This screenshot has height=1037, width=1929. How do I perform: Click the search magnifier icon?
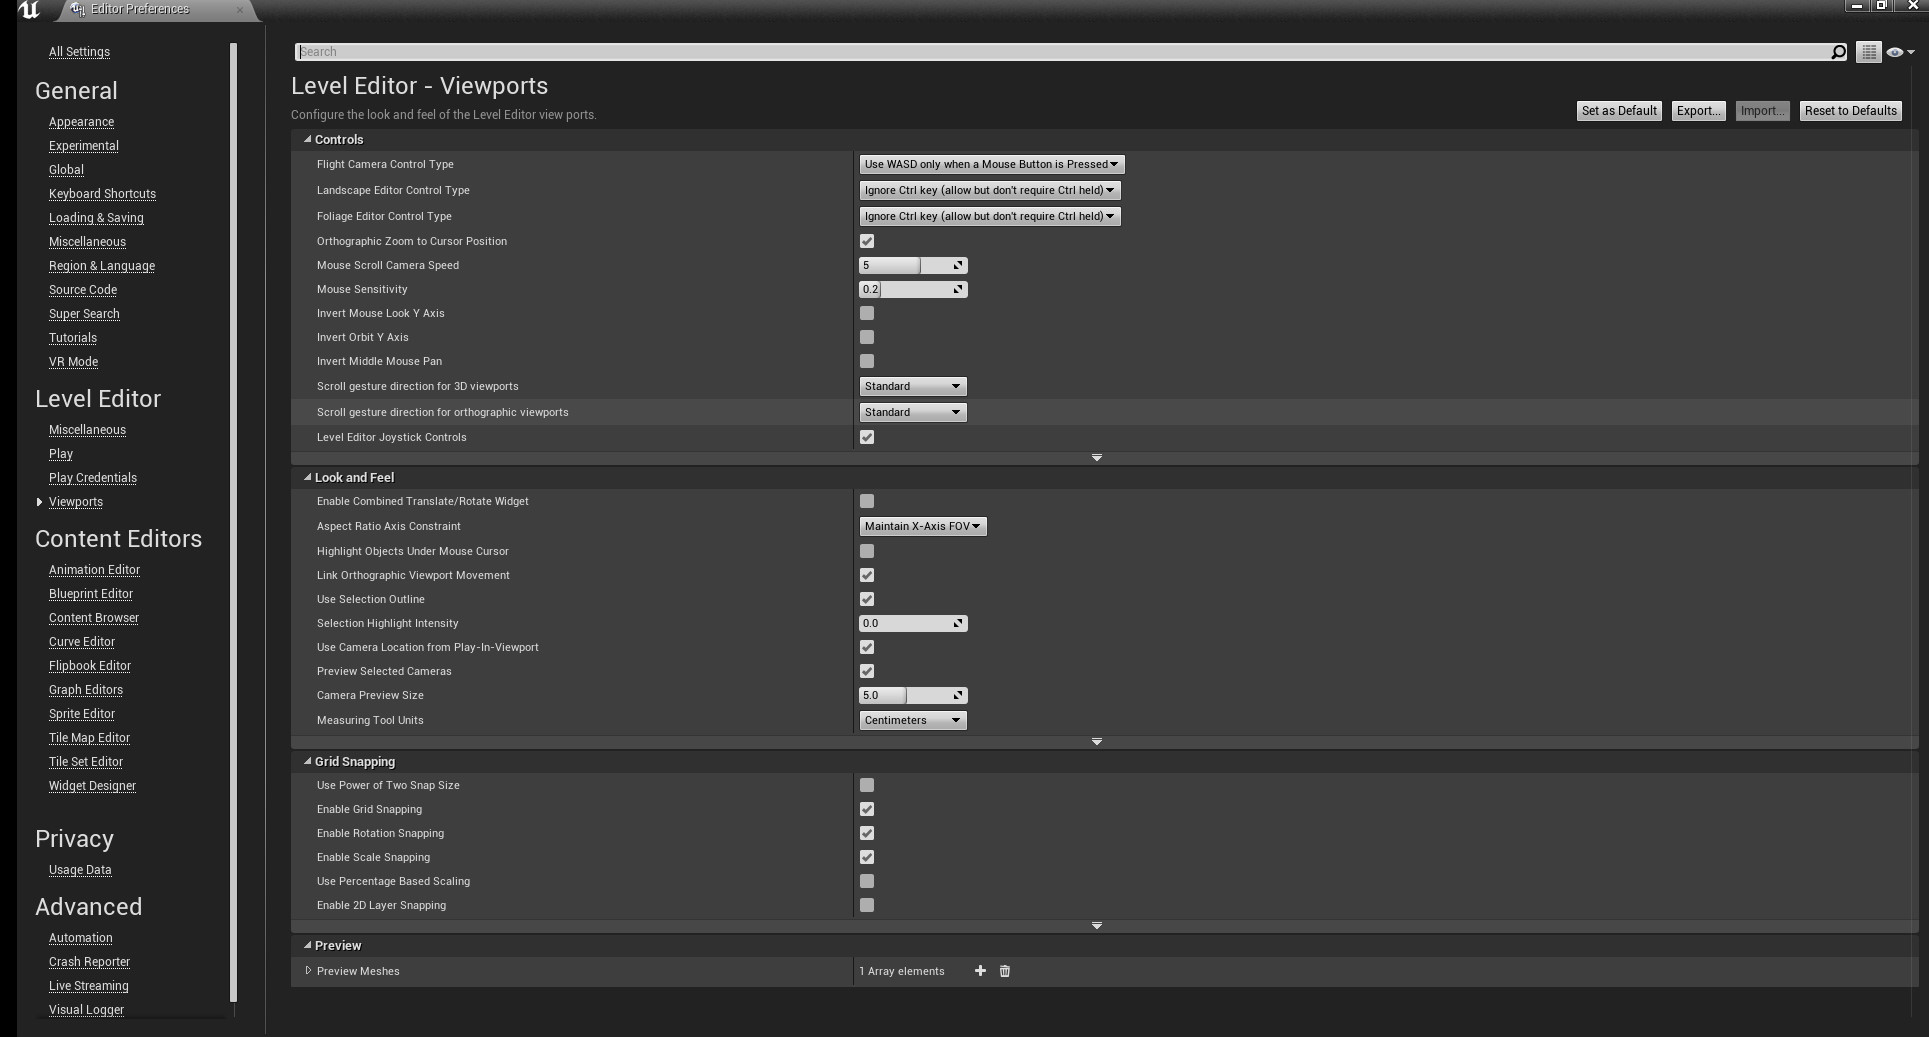tap(1838, 52)
